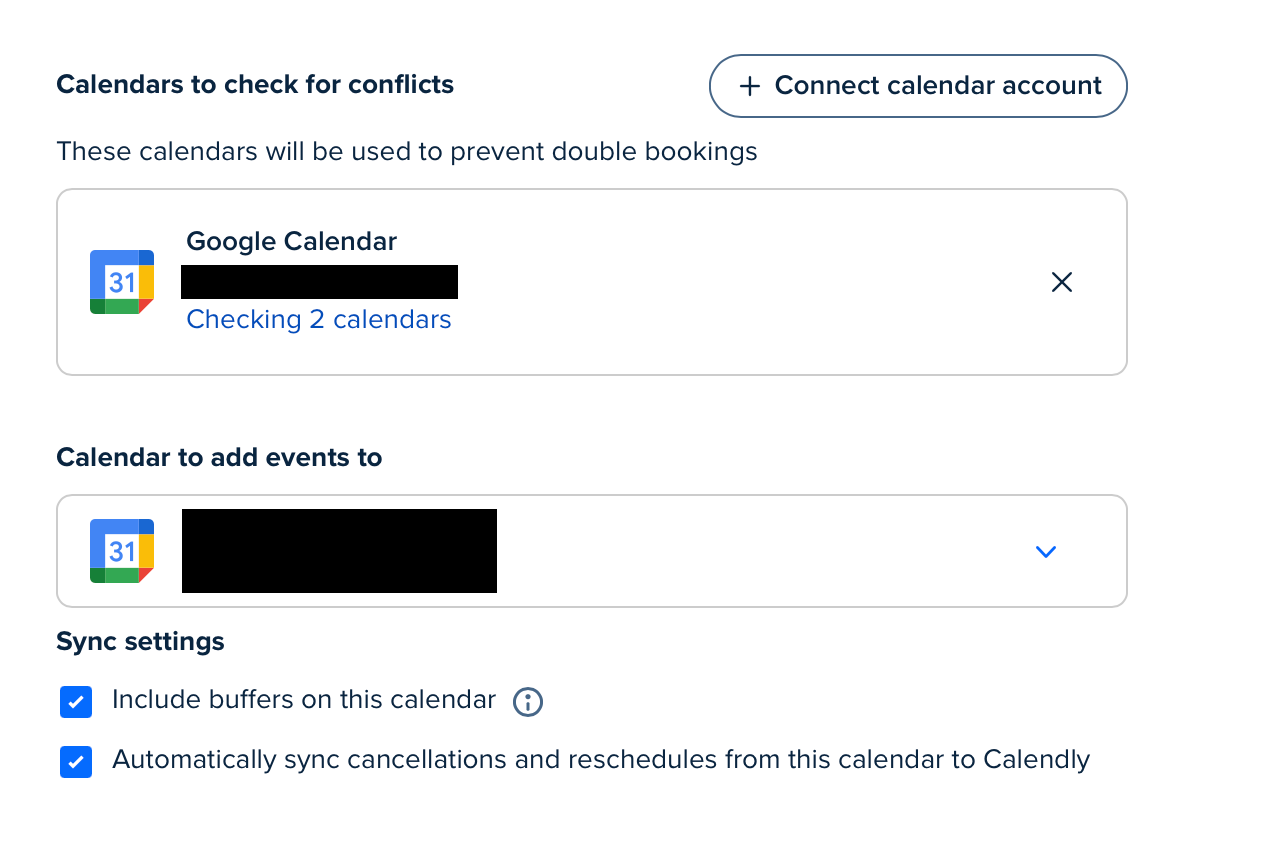Click the Connect calendar account button
Screen dimensions: 1262x842
coord(918,86)
